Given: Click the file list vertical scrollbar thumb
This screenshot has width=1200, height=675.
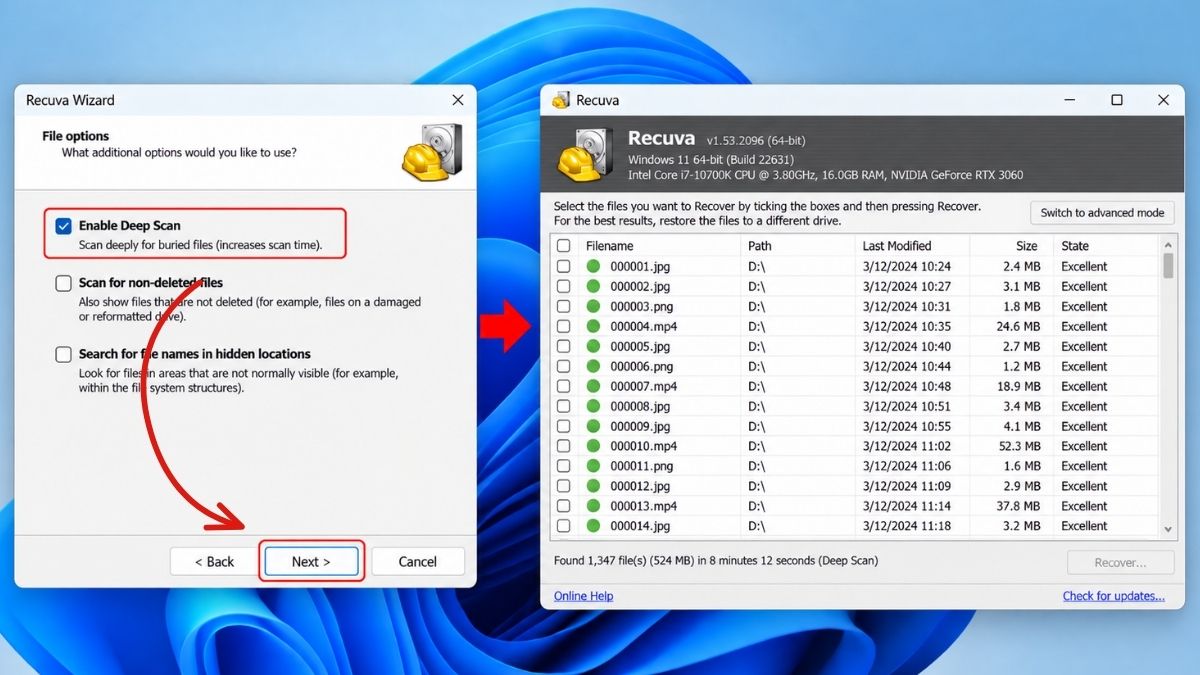Looking at the screenshot, I should [x=1168, y=265].
